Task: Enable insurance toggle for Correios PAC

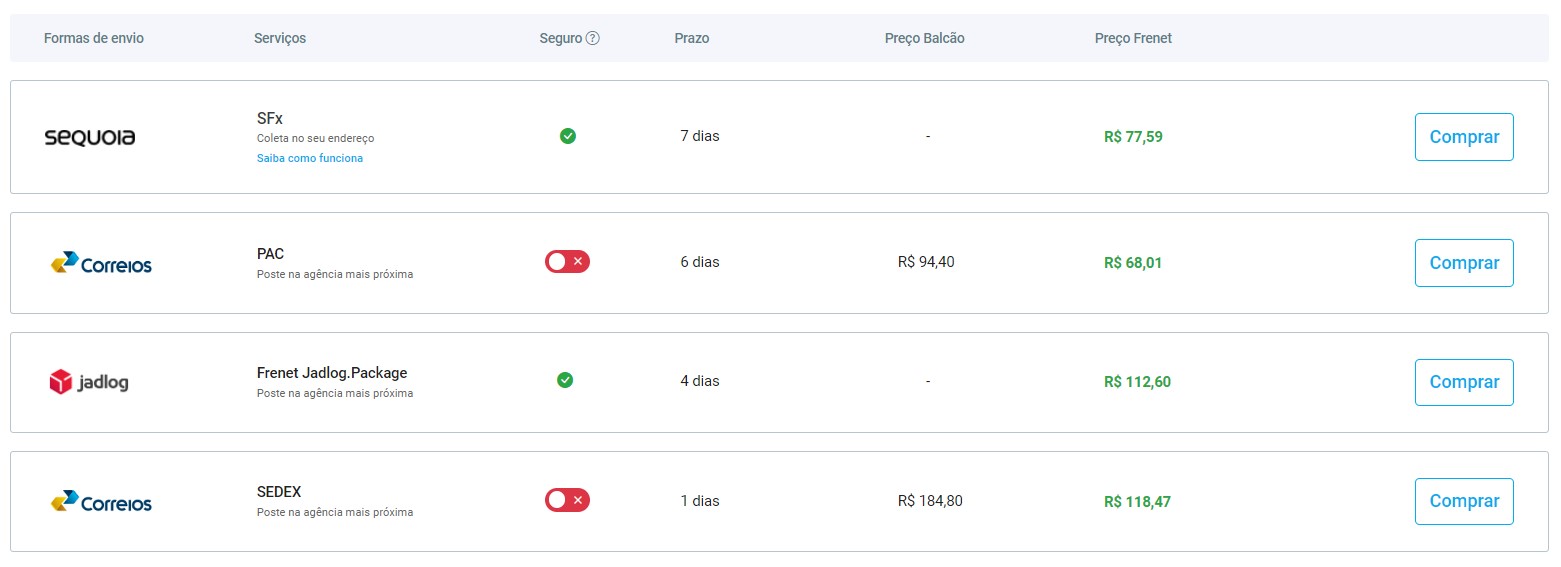Action: (x=567, y=262)
